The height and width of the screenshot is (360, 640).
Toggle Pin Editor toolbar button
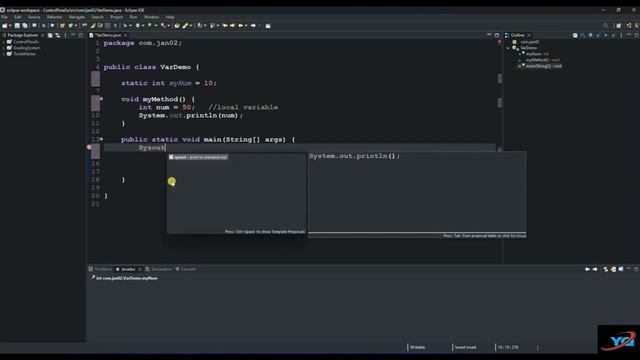point(268,25)
